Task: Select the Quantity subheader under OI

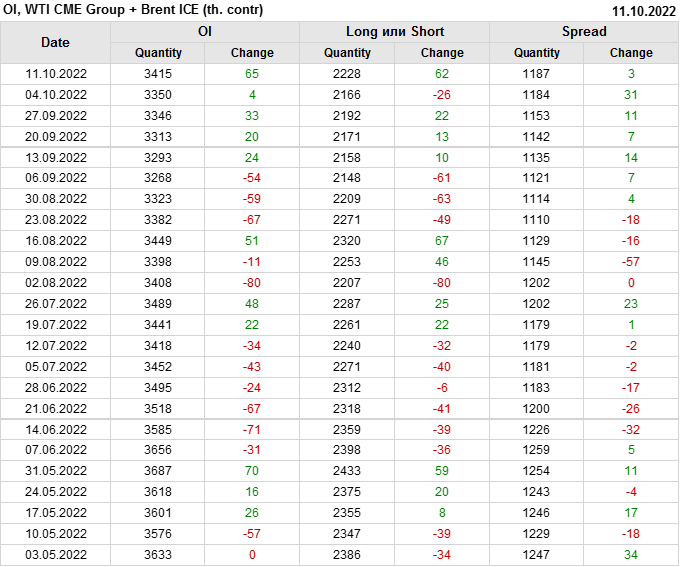Action: click(158, 53)
